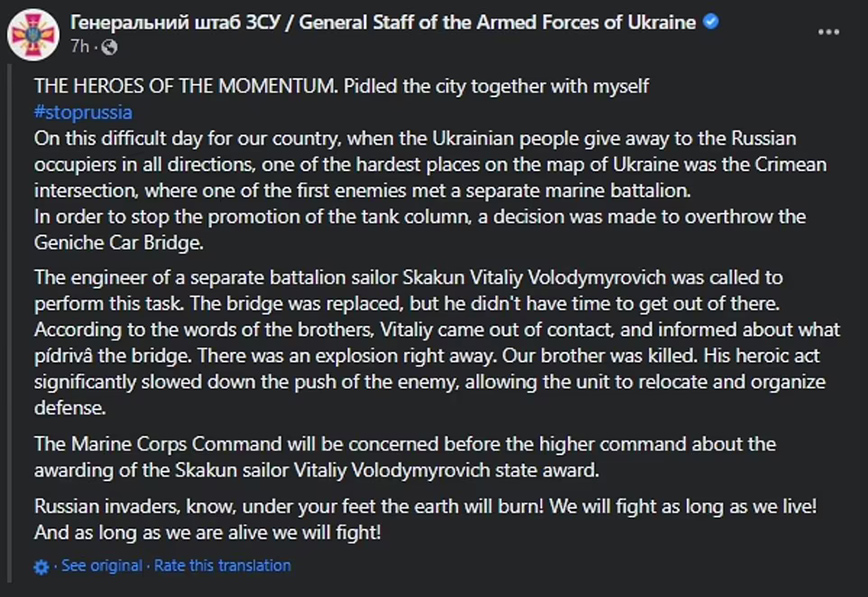
Task: Click Rate this translation link
Action: (222, 566)
